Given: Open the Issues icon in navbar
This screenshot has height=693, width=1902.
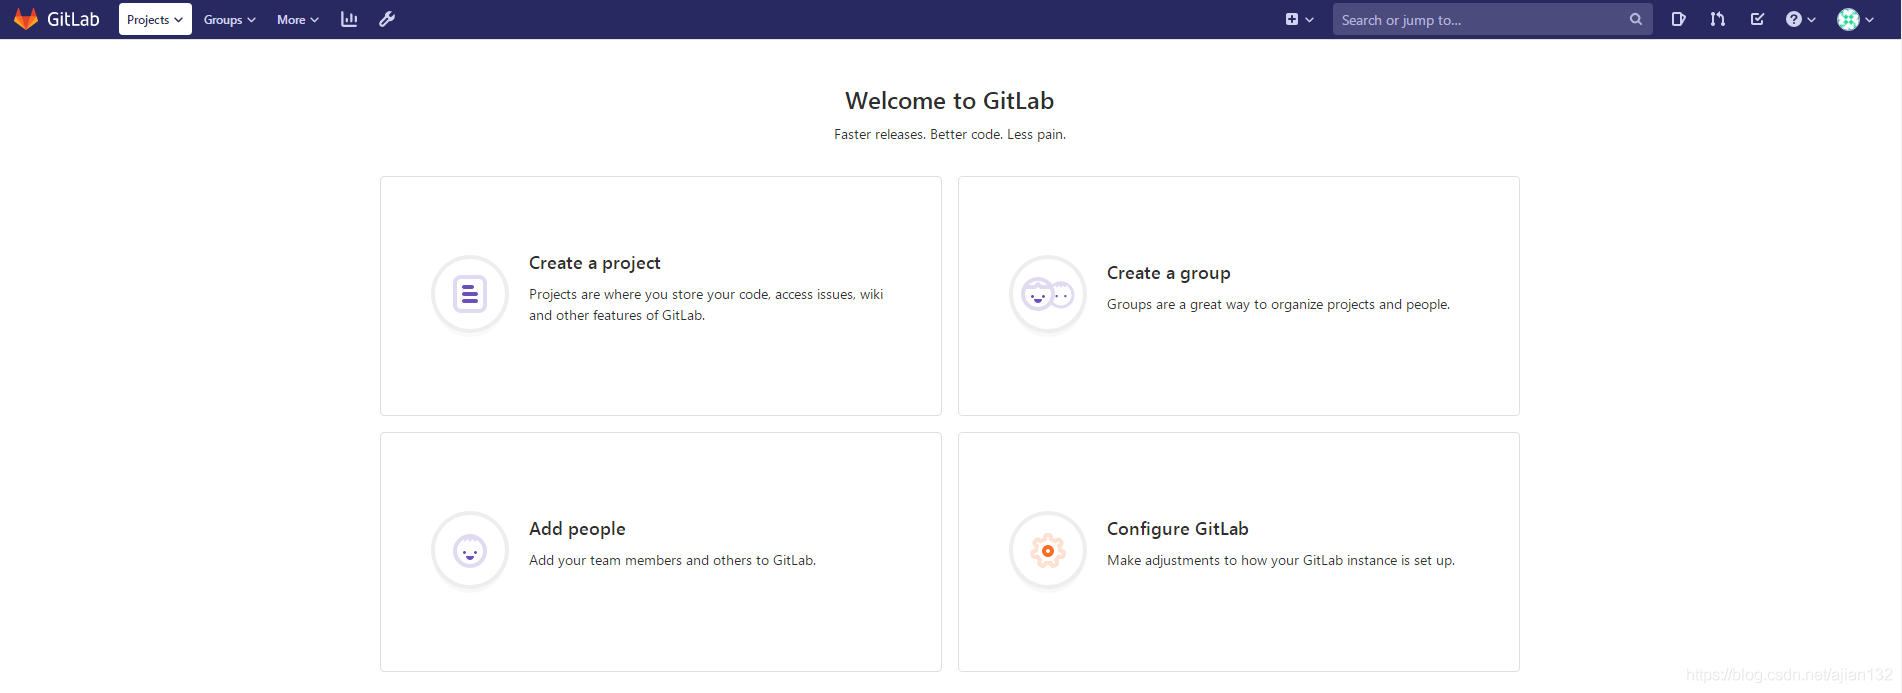Looking at the screenshot, I should point(1678,19).
